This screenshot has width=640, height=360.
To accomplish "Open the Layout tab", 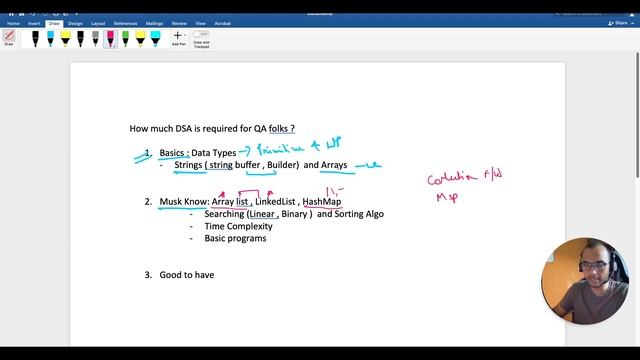I will (98, 24).
